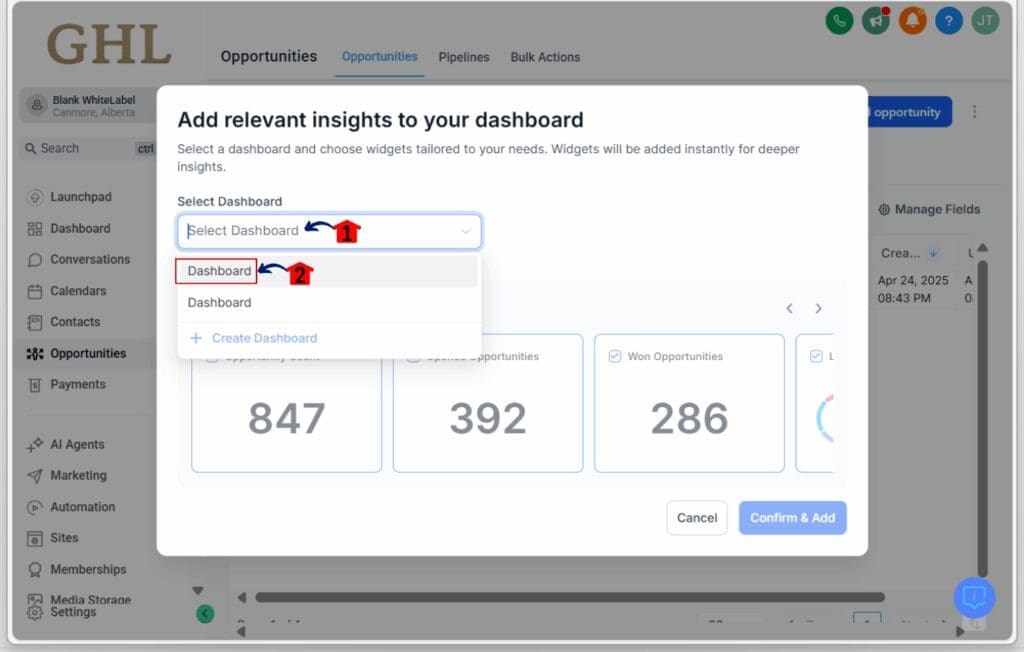Choose the first Dashboard option in list
Screen dimensions: 1024x652
327,270
